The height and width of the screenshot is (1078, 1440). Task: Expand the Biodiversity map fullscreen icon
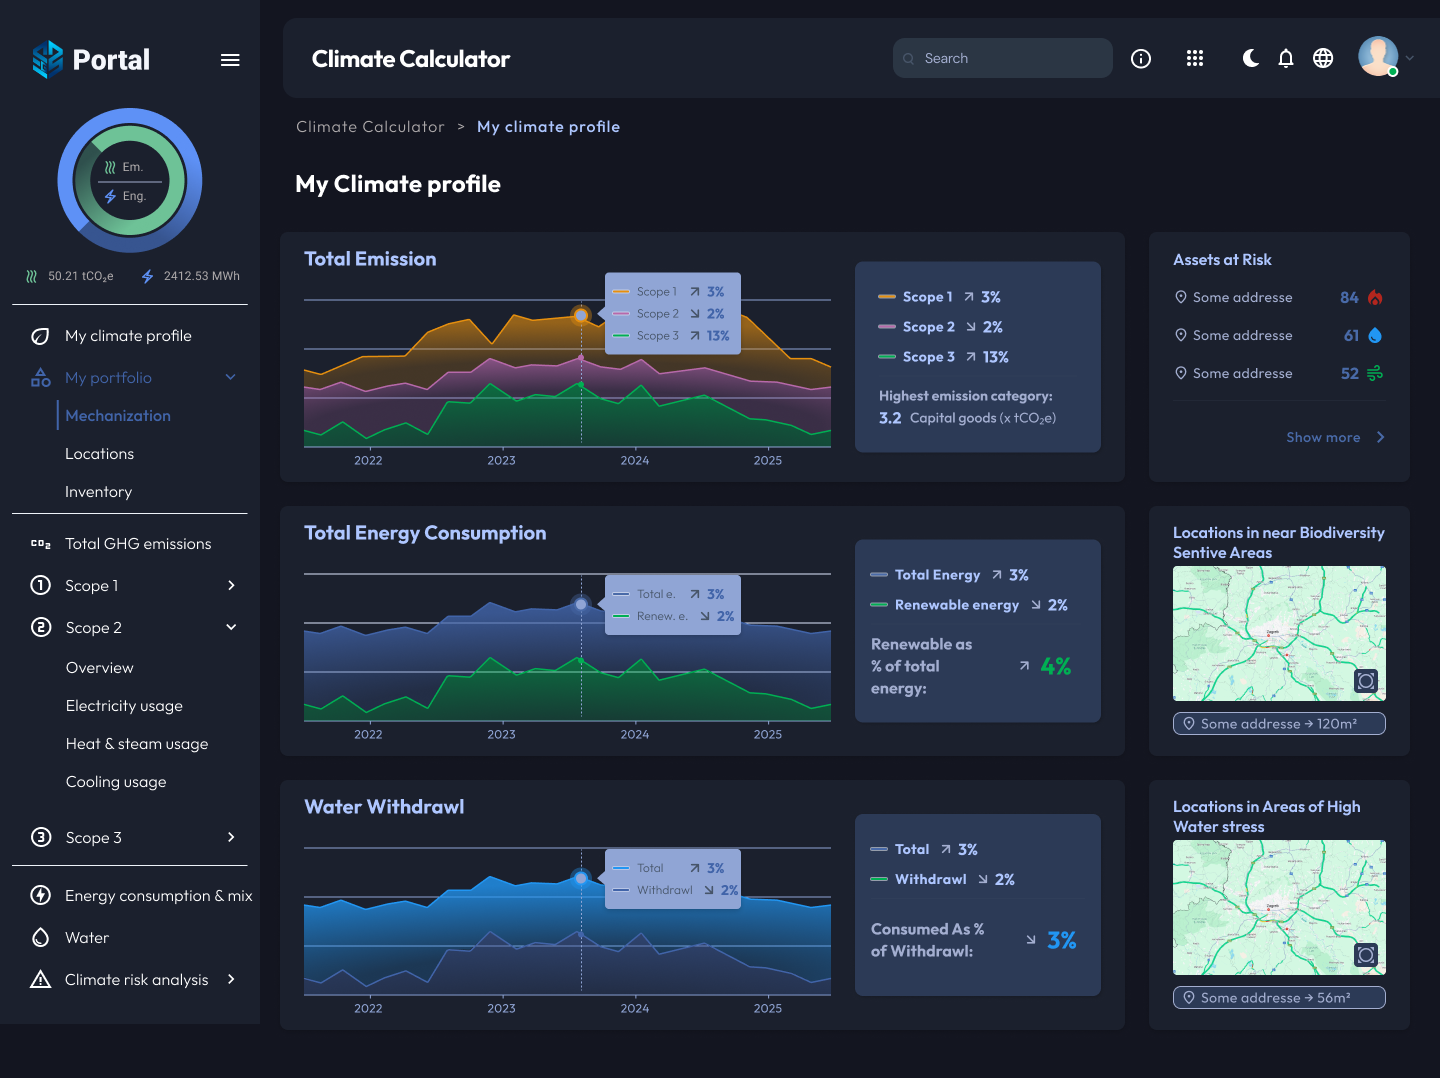point(1366,681)
